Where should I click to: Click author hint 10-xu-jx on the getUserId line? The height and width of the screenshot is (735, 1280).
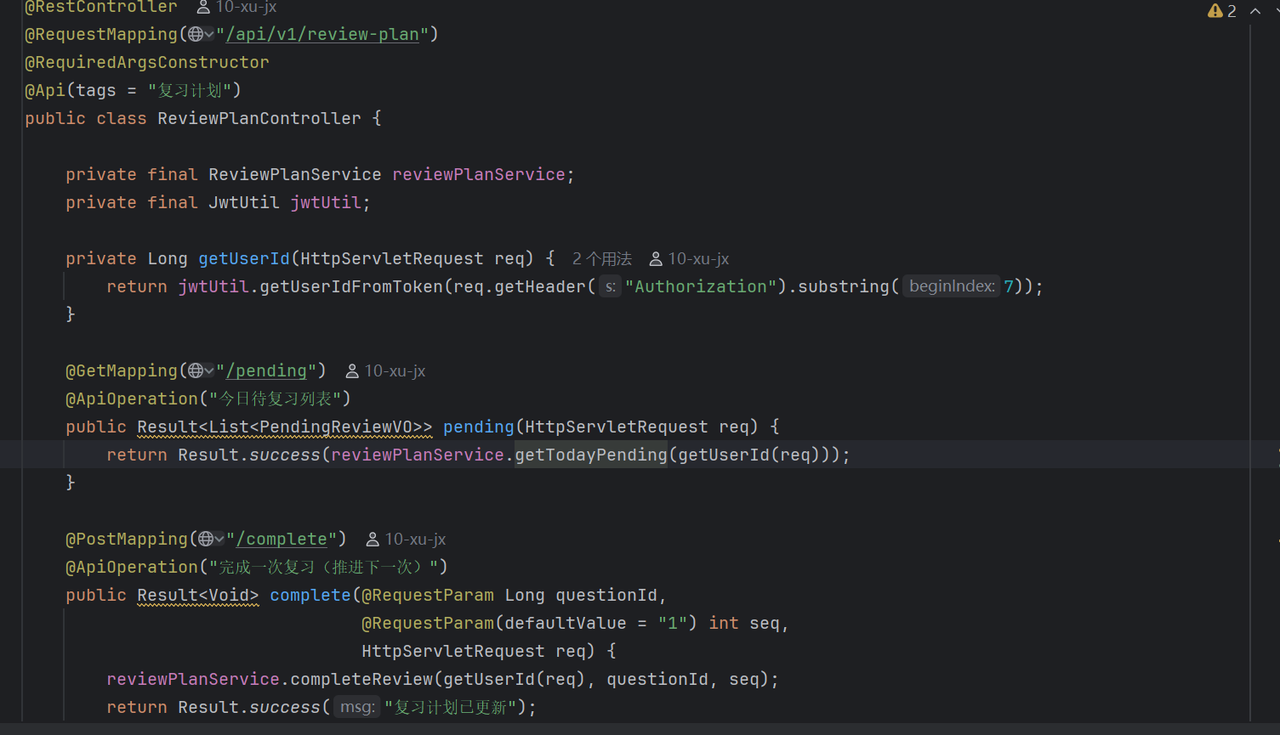pos(689,259)
